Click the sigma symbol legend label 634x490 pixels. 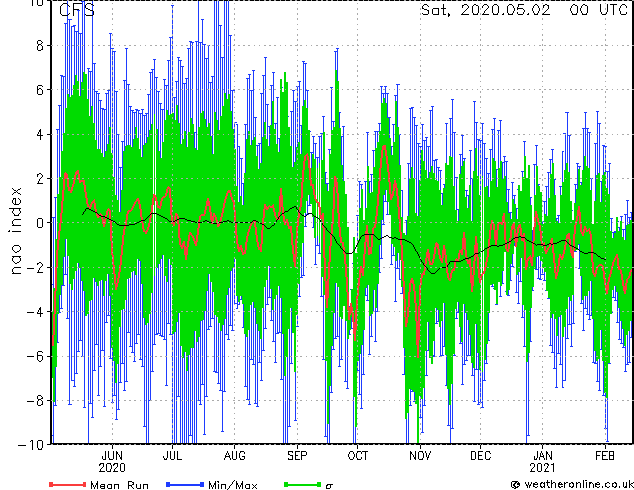point(329,486)
